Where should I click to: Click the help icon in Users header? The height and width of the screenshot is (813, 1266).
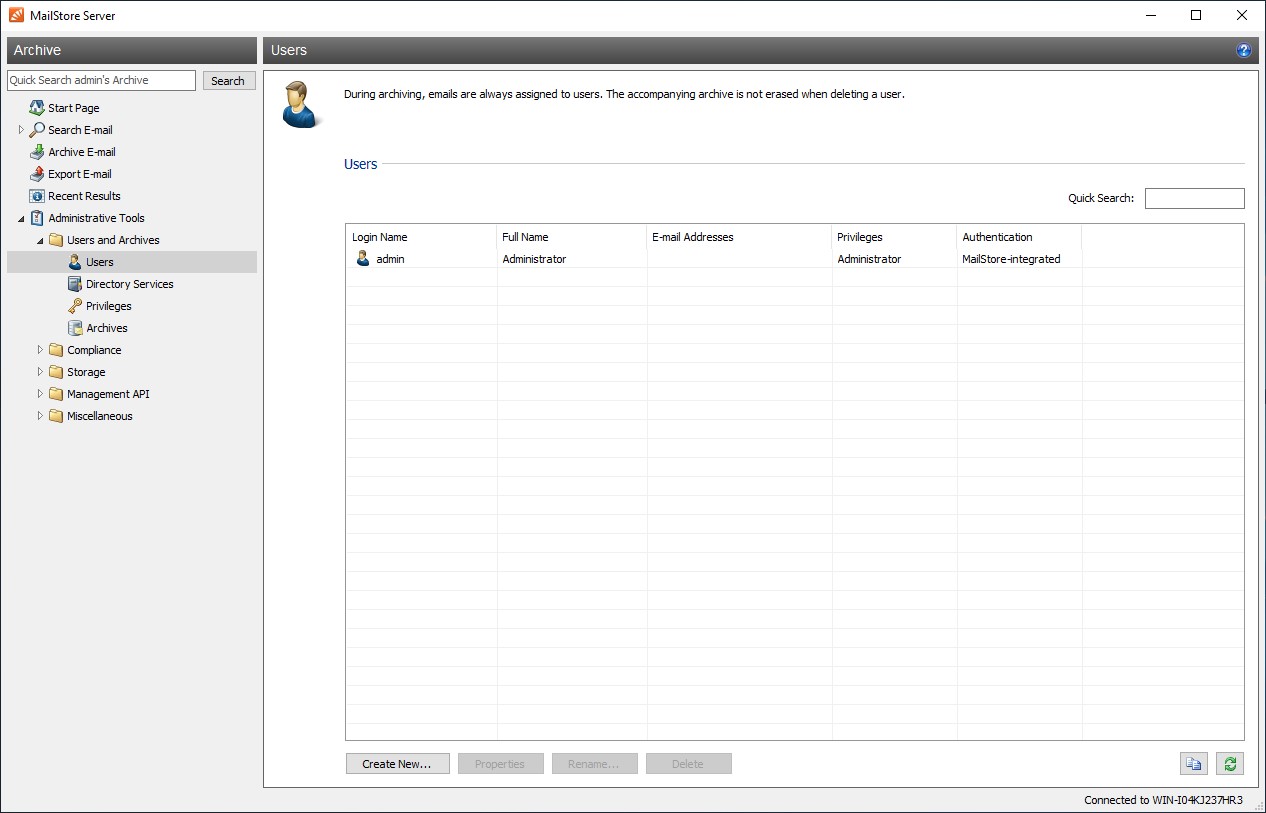pyautogui.click(x=1244, y=50)
